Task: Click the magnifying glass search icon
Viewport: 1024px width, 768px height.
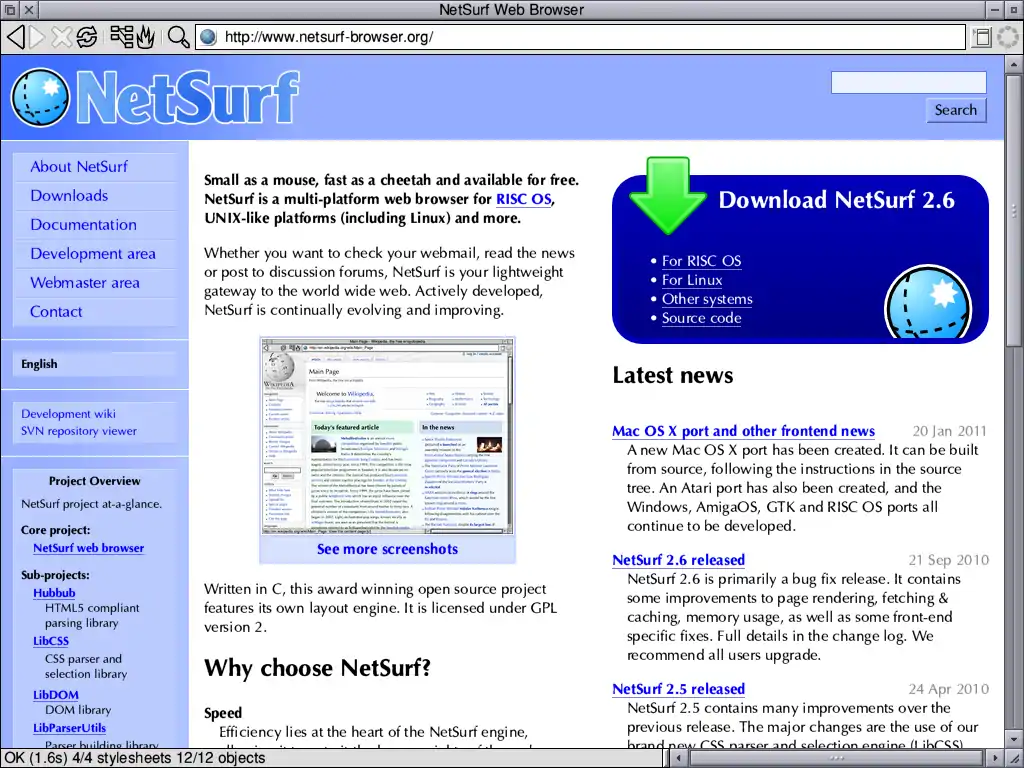Action: [x=178, y=37]
